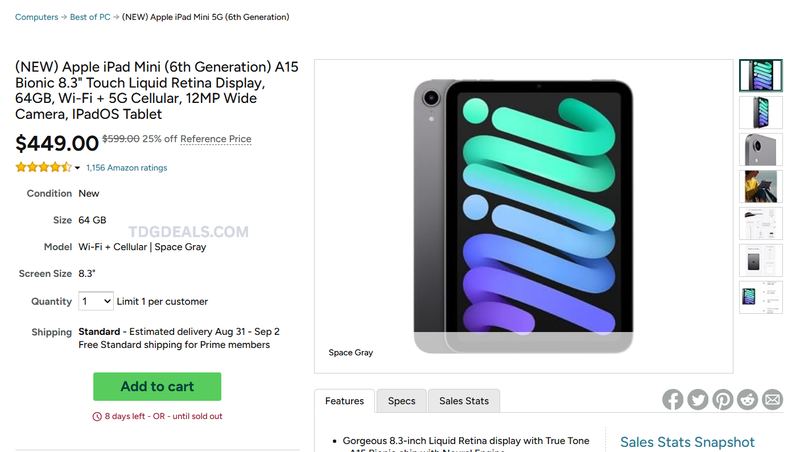Pin this product on Pinterest
This screenshot has width=800, height=452.
pyautogui.click(x=722, y=399)
